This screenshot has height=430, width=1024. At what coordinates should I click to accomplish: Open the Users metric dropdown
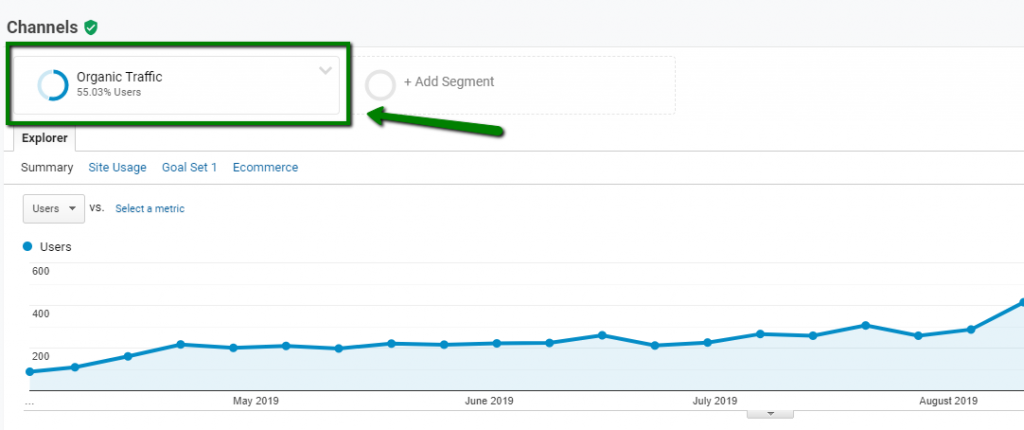click(x=54, y=208)
